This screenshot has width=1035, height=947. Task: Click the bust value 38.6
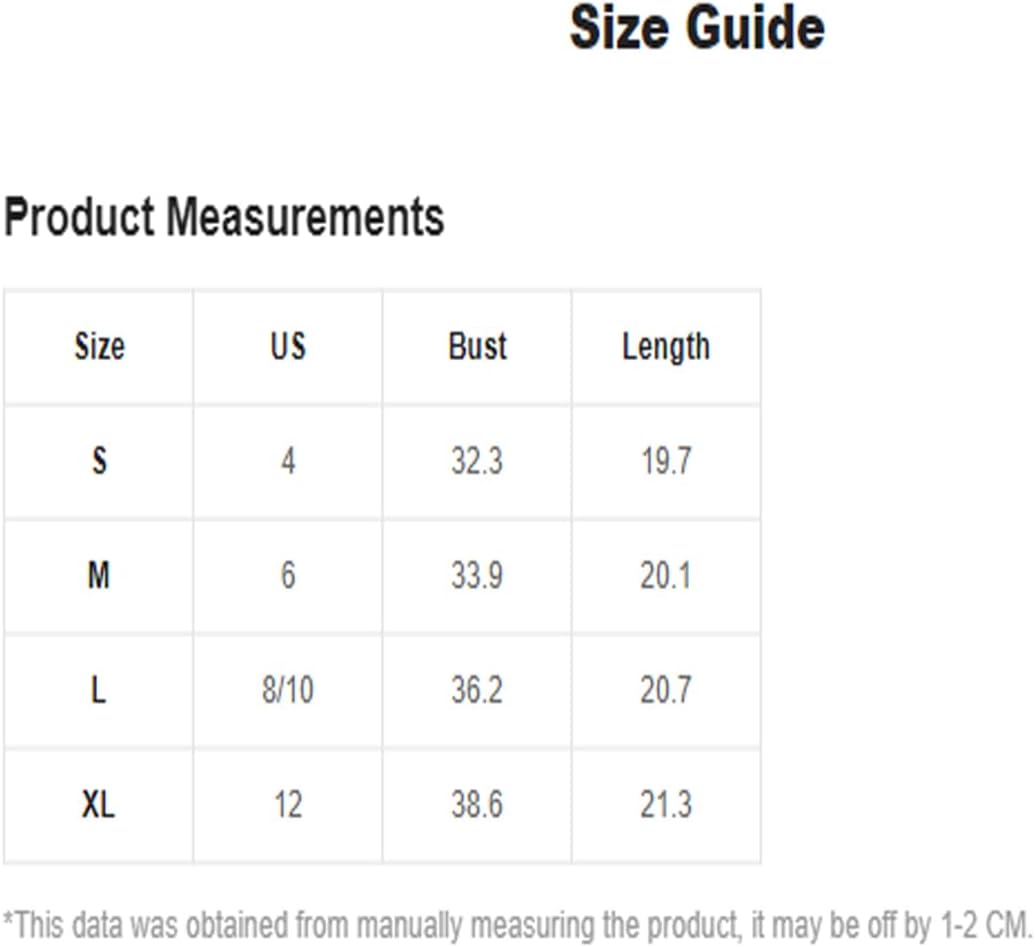point(477,804)
